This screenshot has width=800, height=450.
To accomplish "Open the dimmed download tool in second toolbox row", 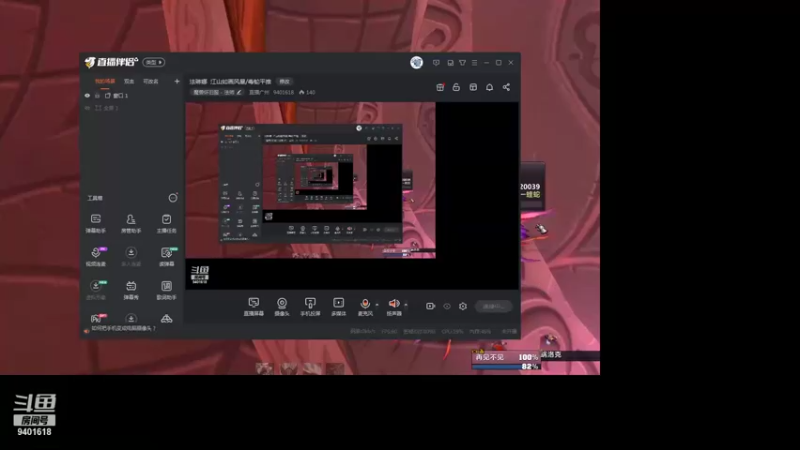I will tap(131, 257).
